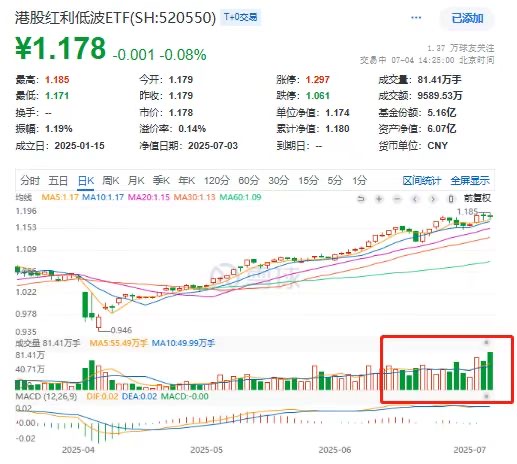Click the rectangular icon beside 前复权
517x464 pixels.
pyautogui.click(x=451, y=199)
